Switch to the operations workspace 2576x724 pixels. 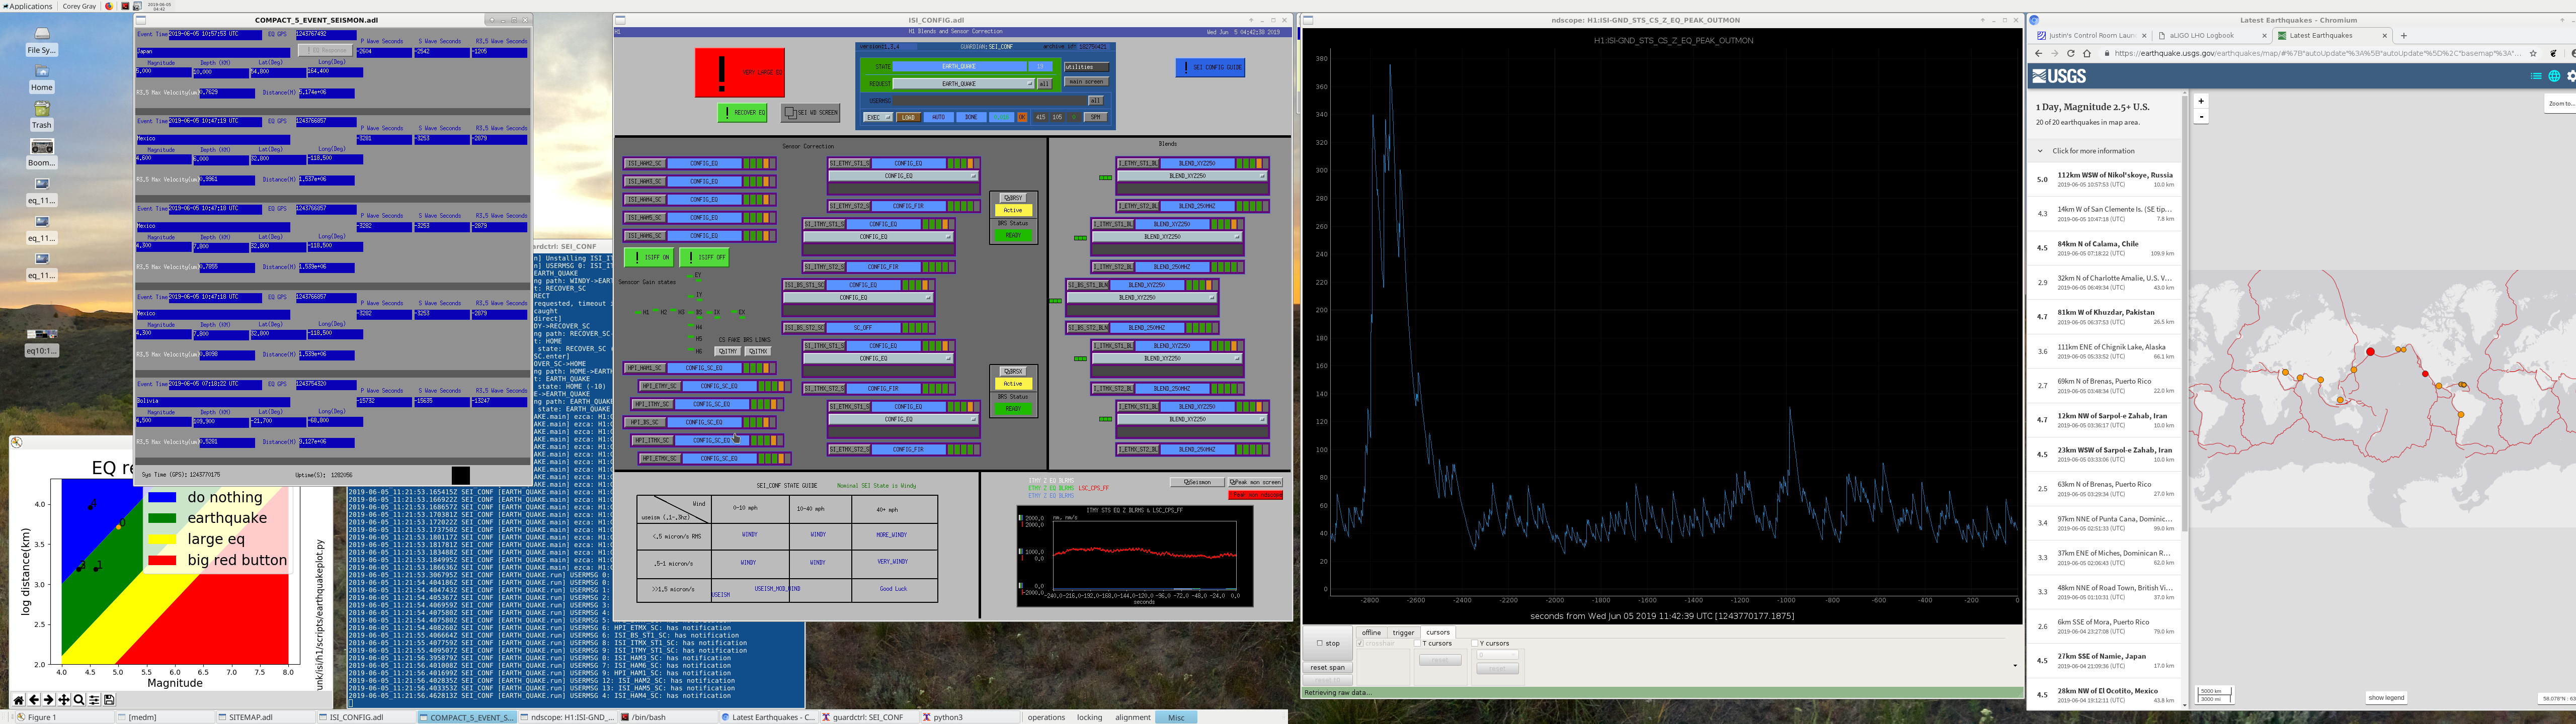1046,717
